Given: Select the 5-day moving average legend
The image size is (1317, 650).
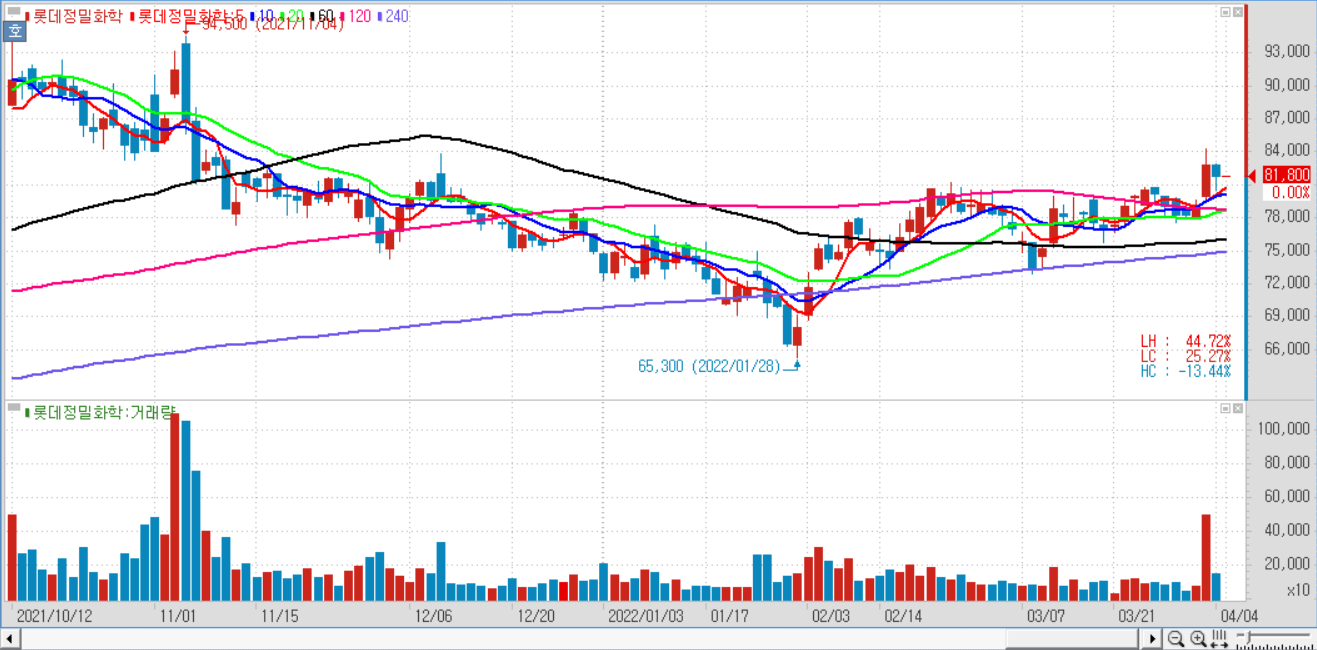Looking at the screenshot, I should point(186,16).
